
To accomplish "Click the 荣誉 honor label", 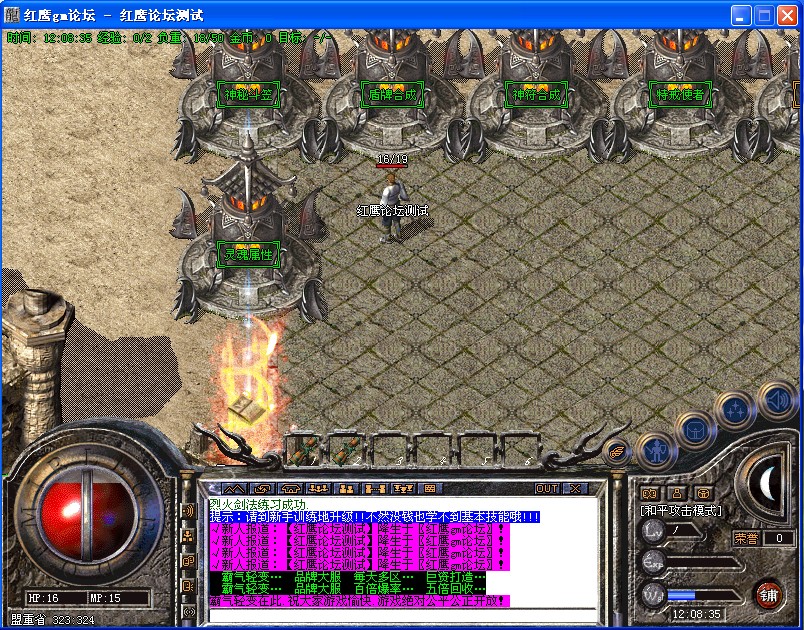I will 746,538.
